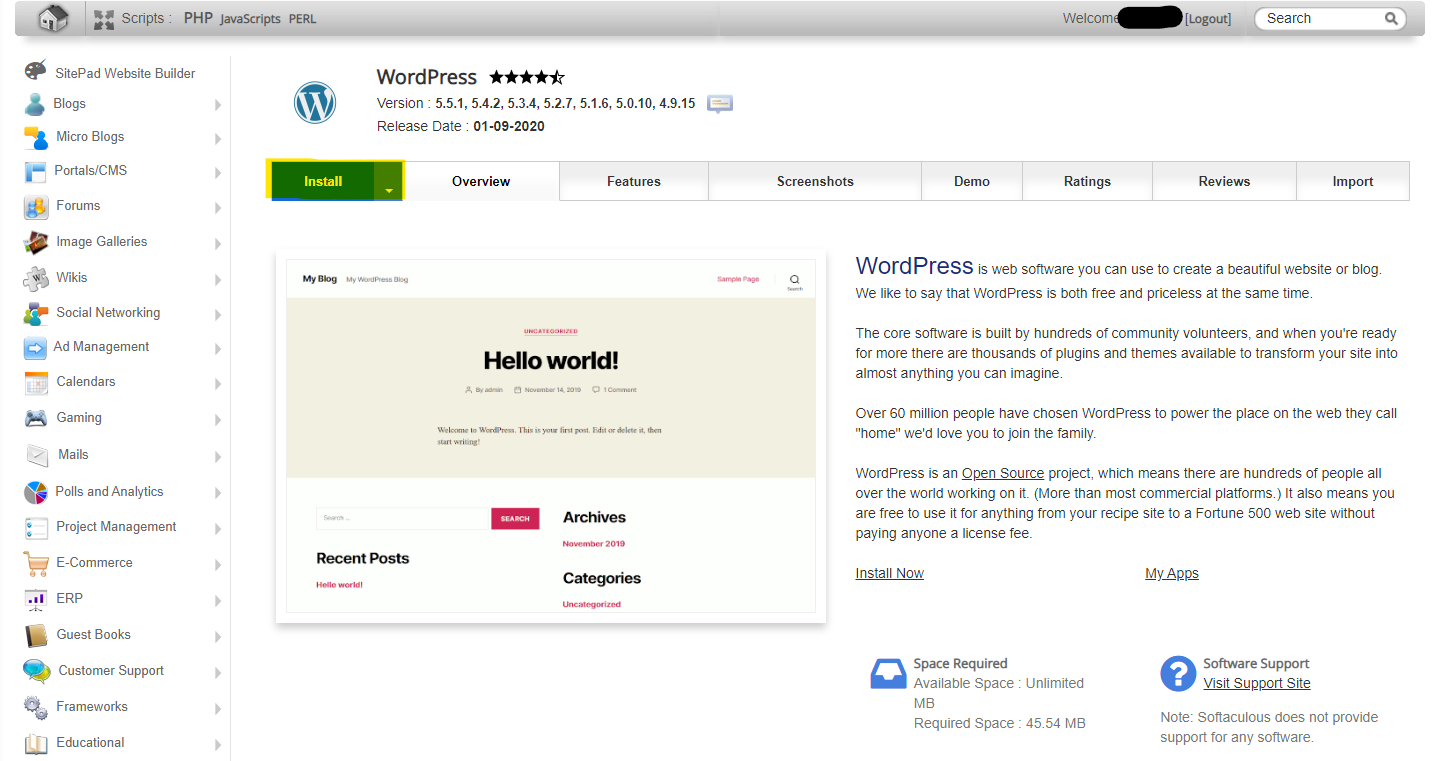Image resolution: width=1444 pixels, height=761 pixels.
Task: Click the Image Galleries icon
Action: [36, 242]
